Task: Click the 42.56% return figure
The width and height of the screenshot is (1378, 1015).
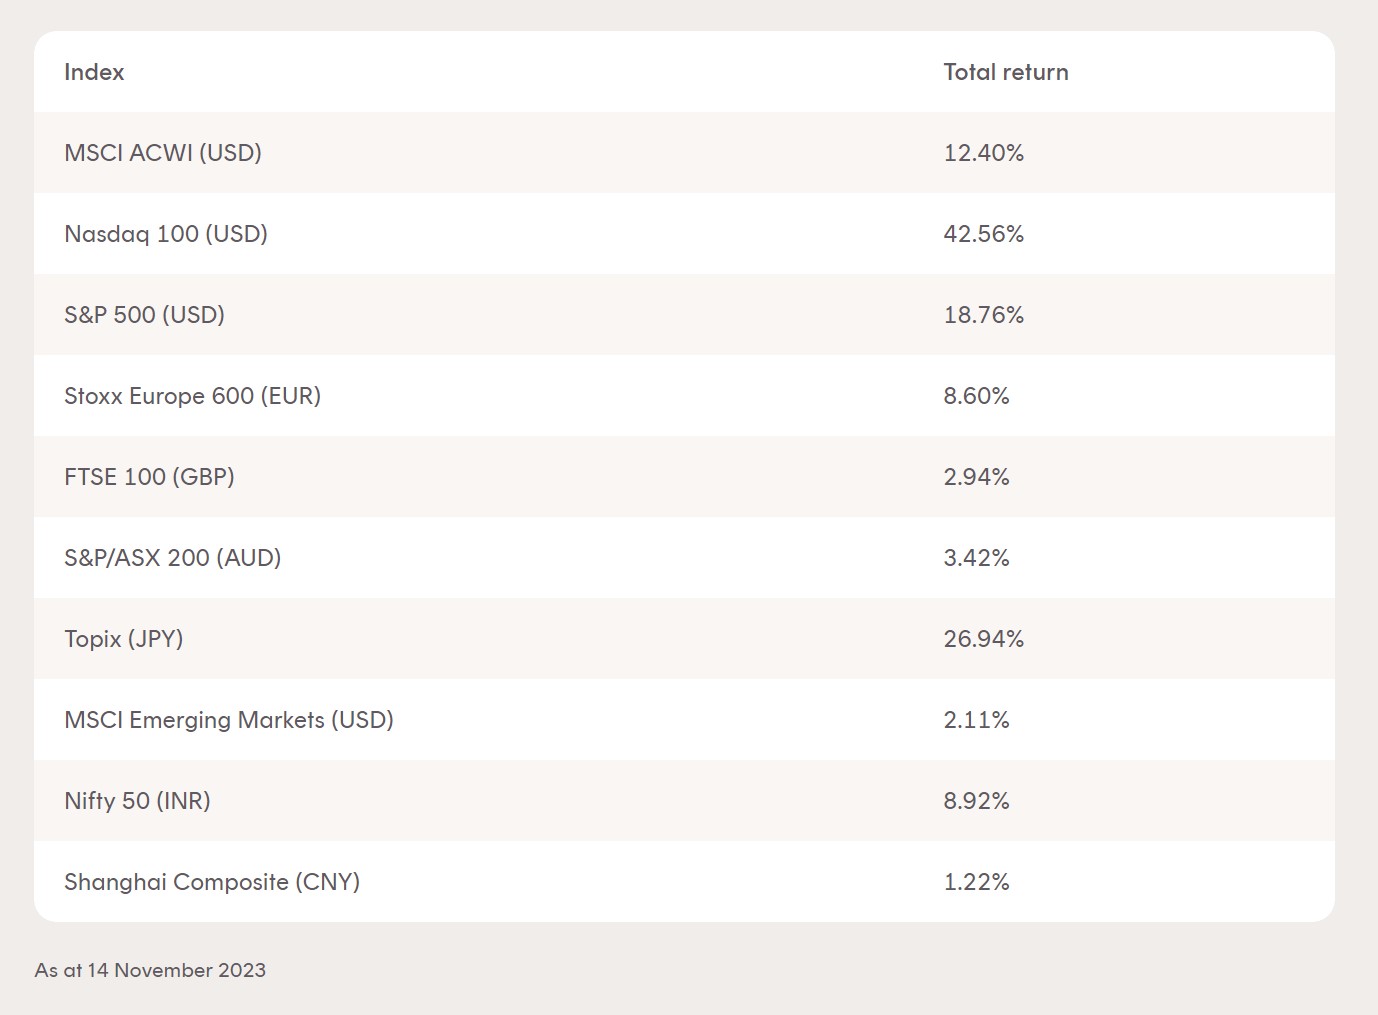Action: pyautogui.click(x=983, y=234)
